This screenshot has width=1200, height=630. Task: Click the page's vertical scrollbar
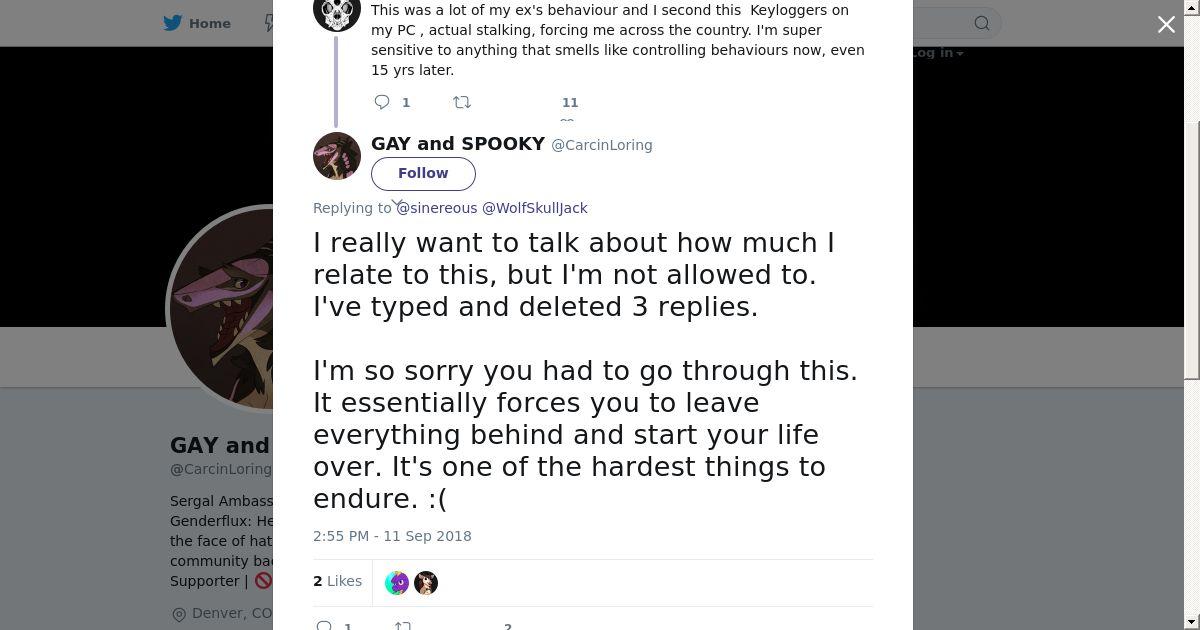tap(1191, 200)
